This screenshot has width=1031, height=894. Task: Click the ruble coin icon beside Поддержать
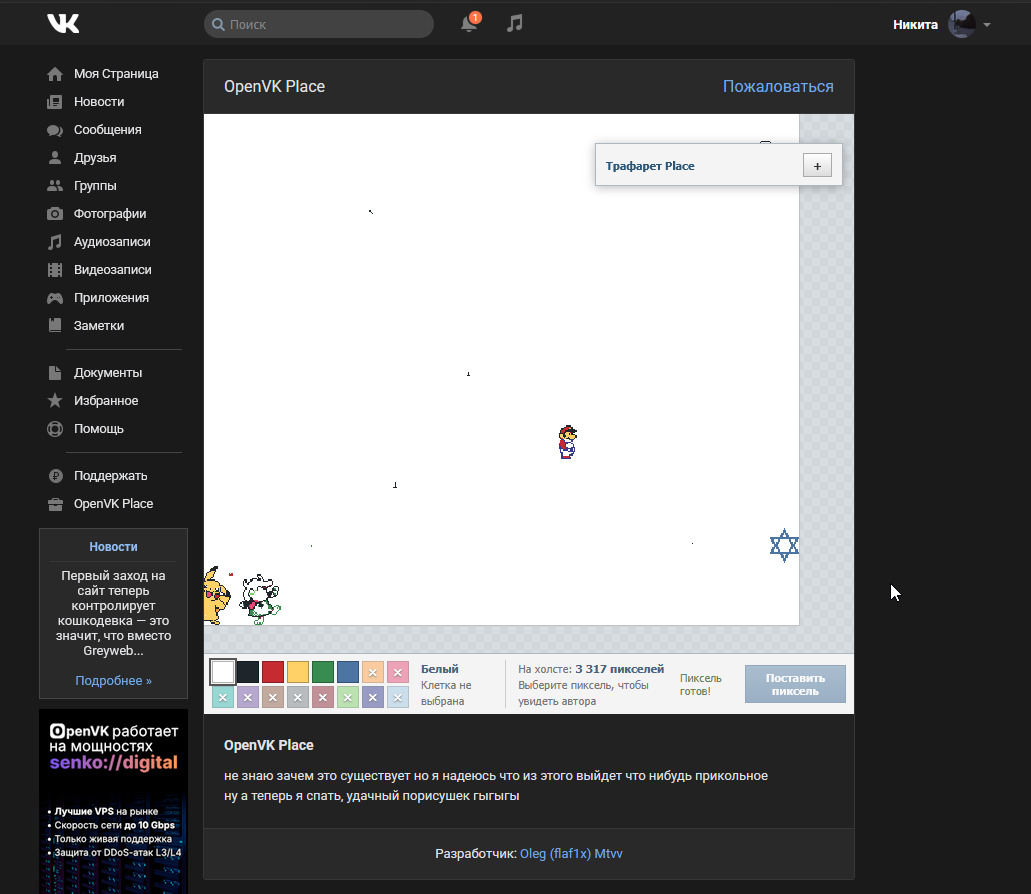click(x=55, y=476)
